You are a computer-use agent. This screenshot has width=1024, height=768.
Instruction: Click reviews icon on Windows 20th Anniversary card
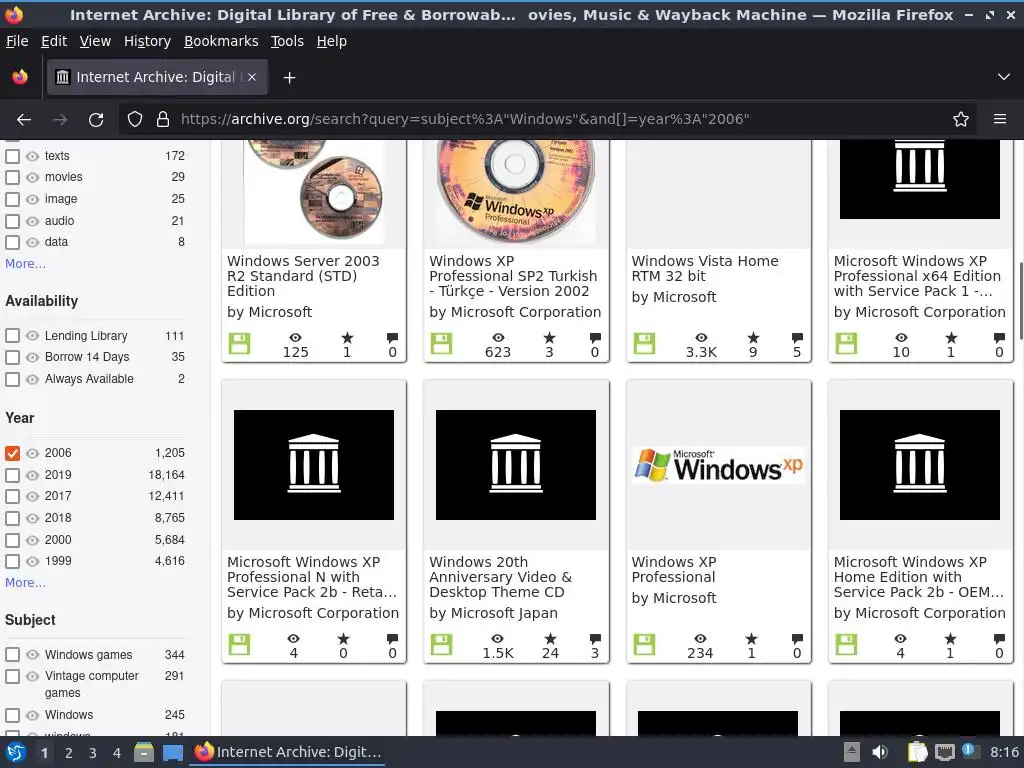594,639
